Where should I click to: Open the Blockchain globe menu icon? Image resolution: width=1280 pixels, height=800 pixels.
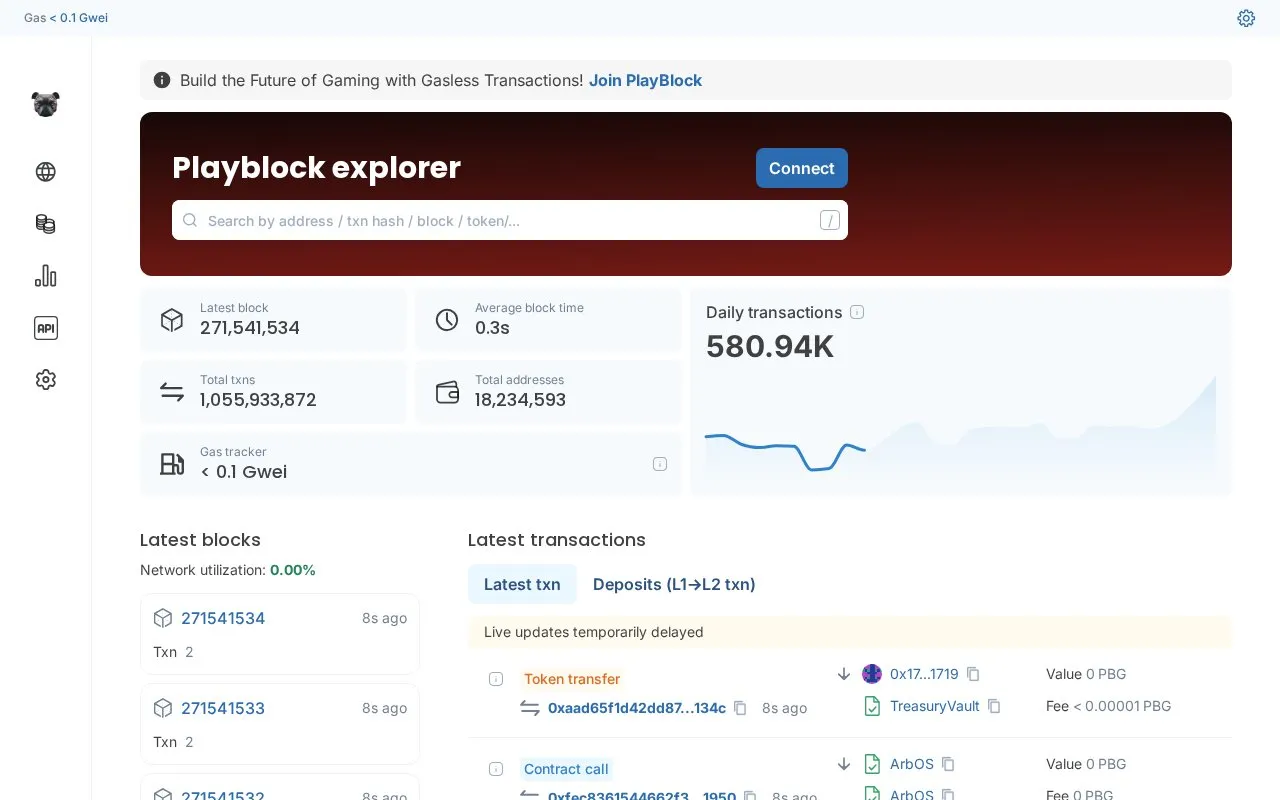[x=45, y=172]
